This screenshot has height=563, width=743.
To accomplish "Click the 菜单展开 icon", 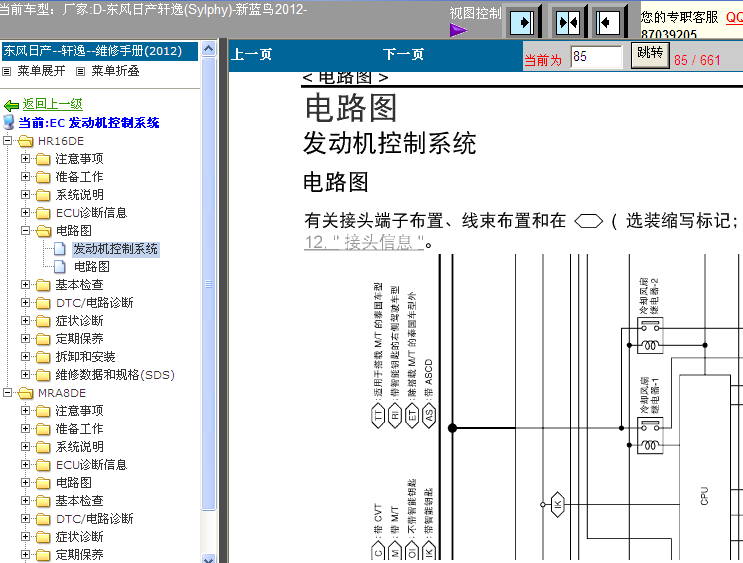I will 7,72.
